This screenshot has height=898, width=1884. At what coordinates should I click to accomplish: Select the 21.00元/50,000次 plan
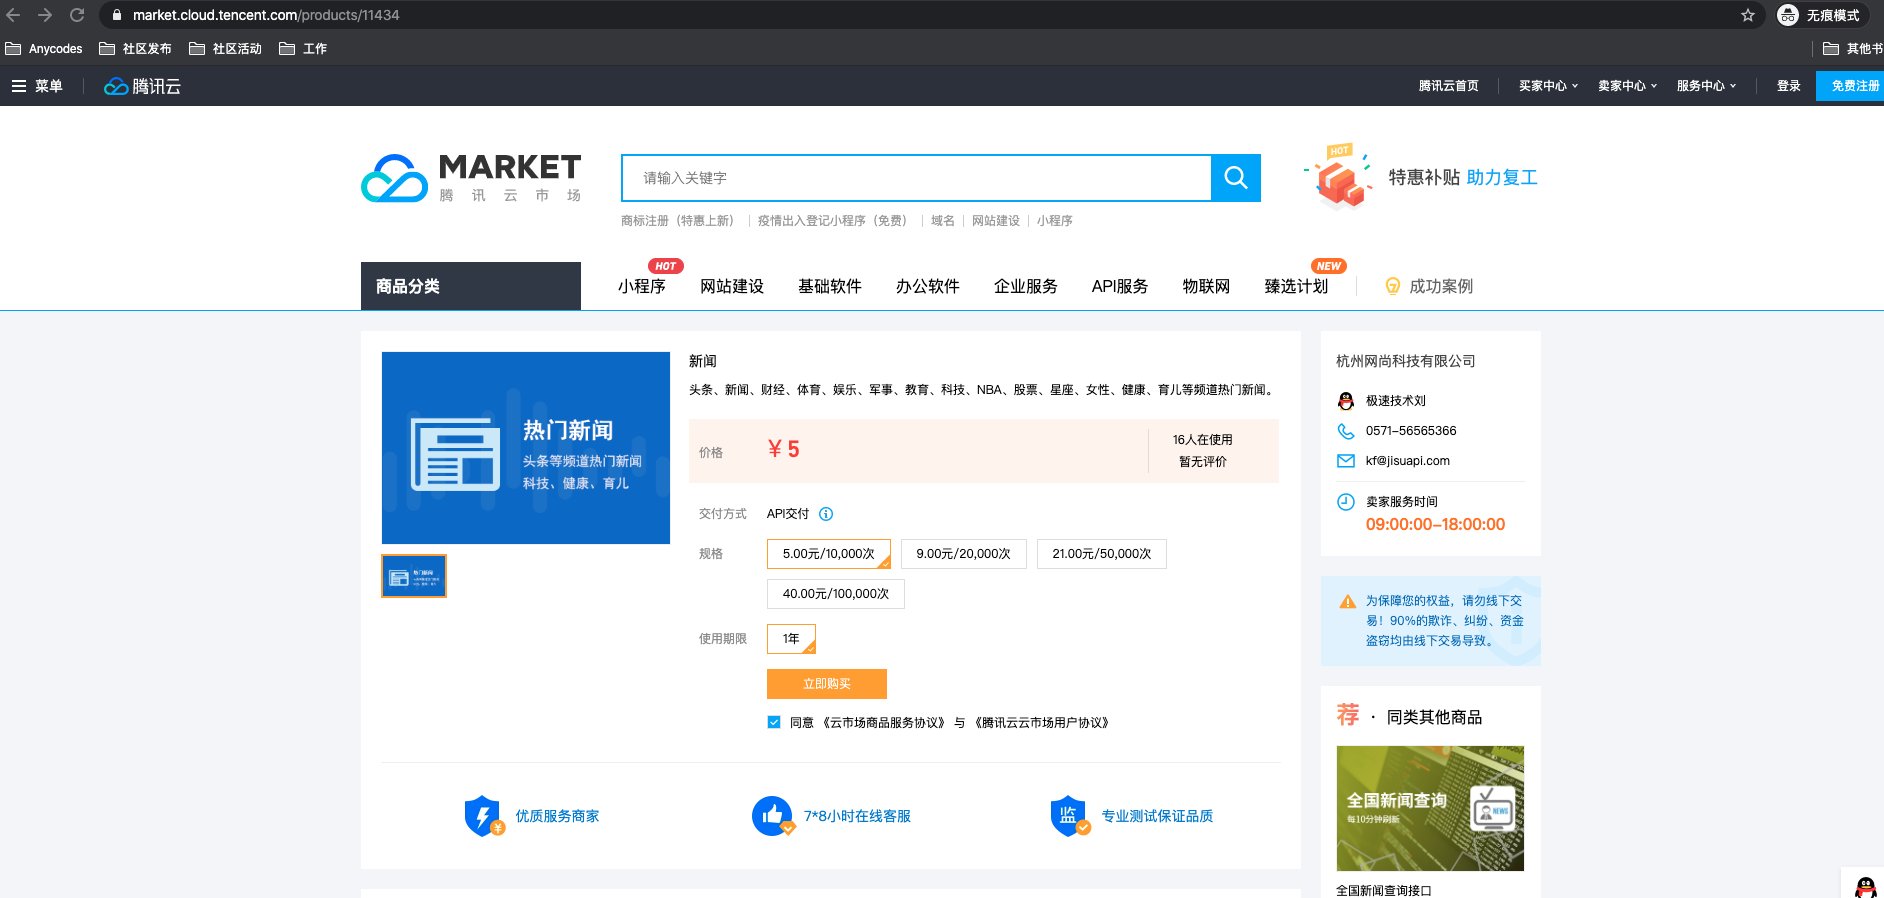pos(1102,554)
